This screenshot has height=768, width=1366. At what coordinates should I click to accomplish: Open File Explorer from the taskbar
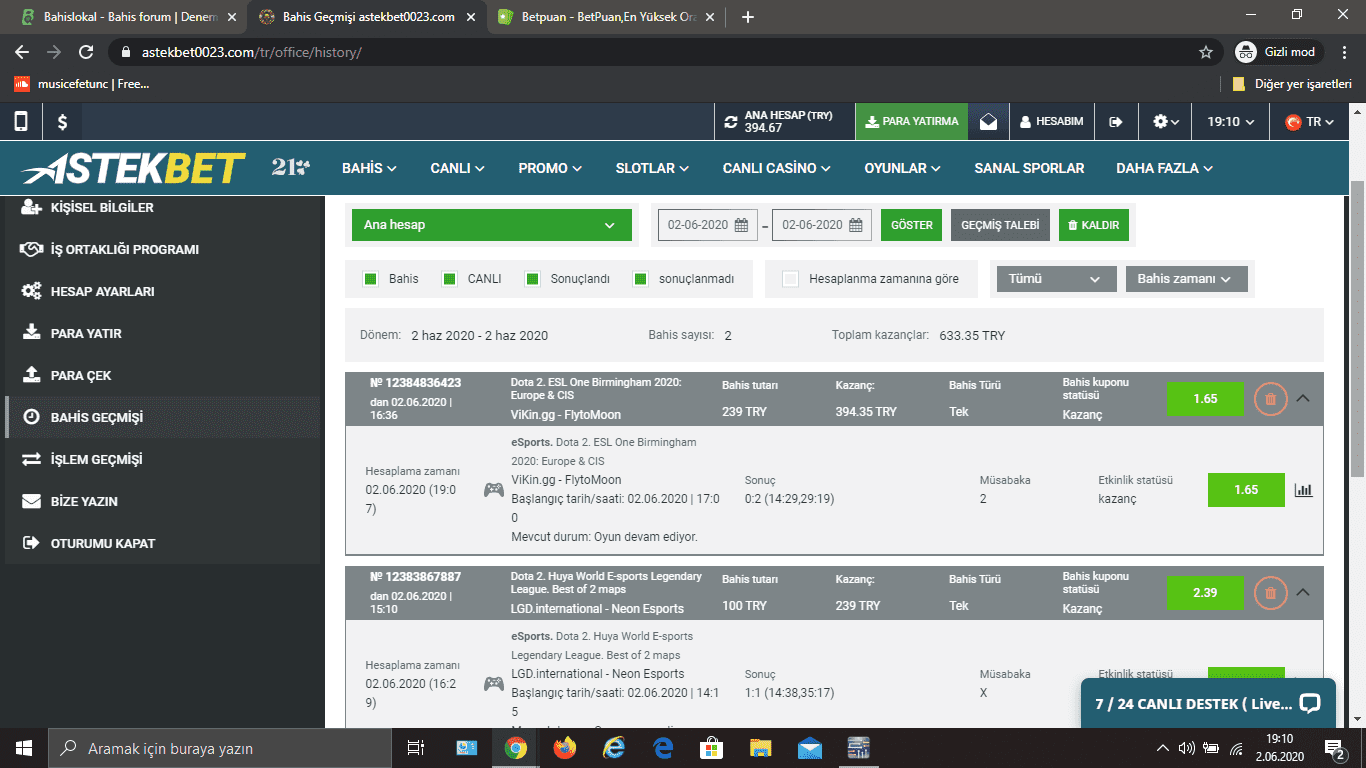click(761, 748)
